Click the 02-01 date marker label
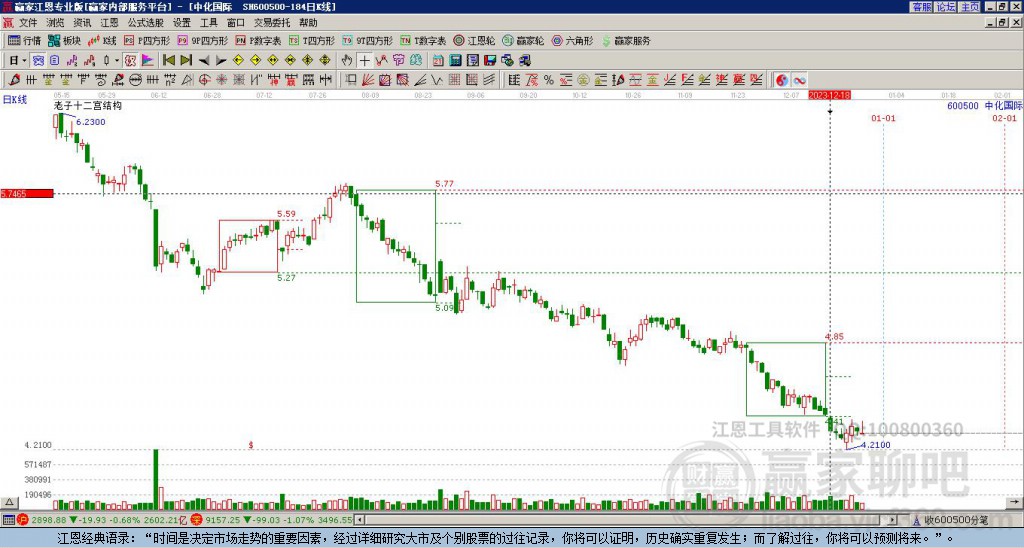The image size is (1024, 548). (x=1004, y=118)
